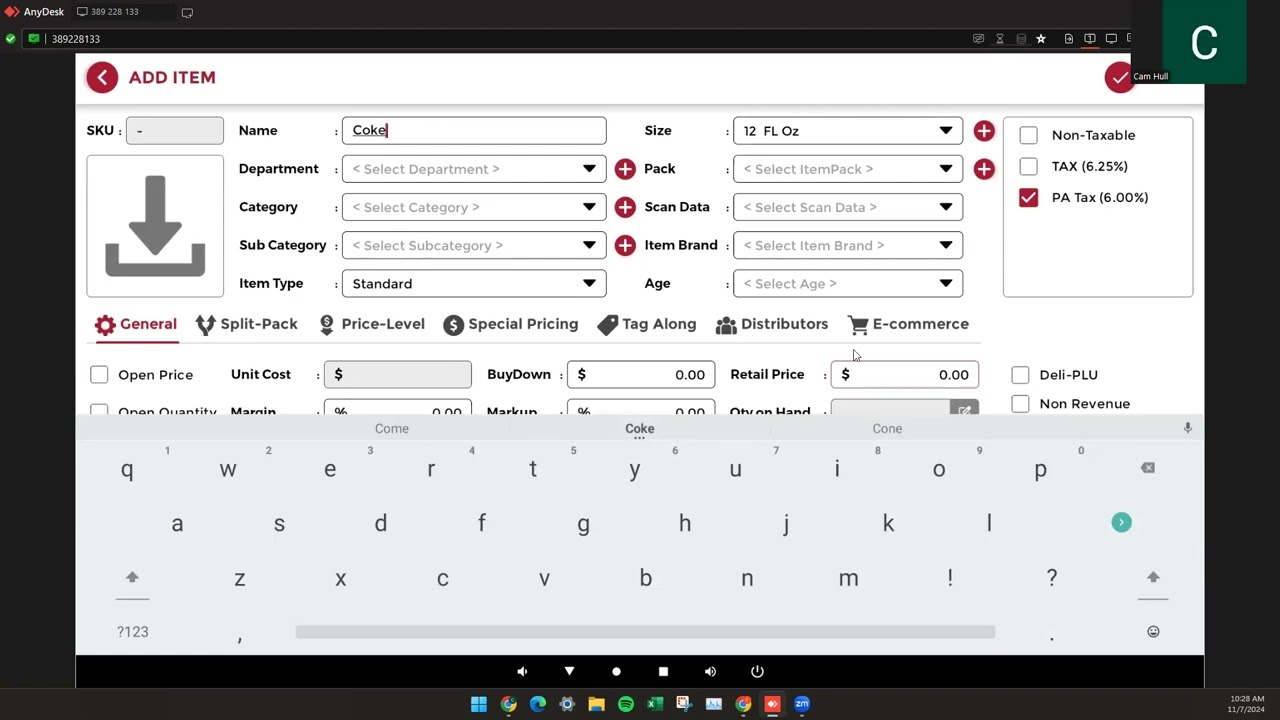Enable the Deli-PLU checkbox
The width and height of the screenshot is (1280, 720).
click(1020, 375)
